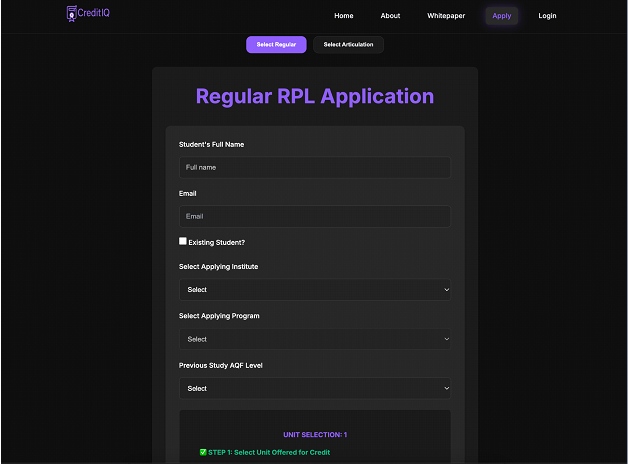This screenshot has width=628, height=464.
Task: Focus the Student's Full Name field
Action: click(314, 167)
